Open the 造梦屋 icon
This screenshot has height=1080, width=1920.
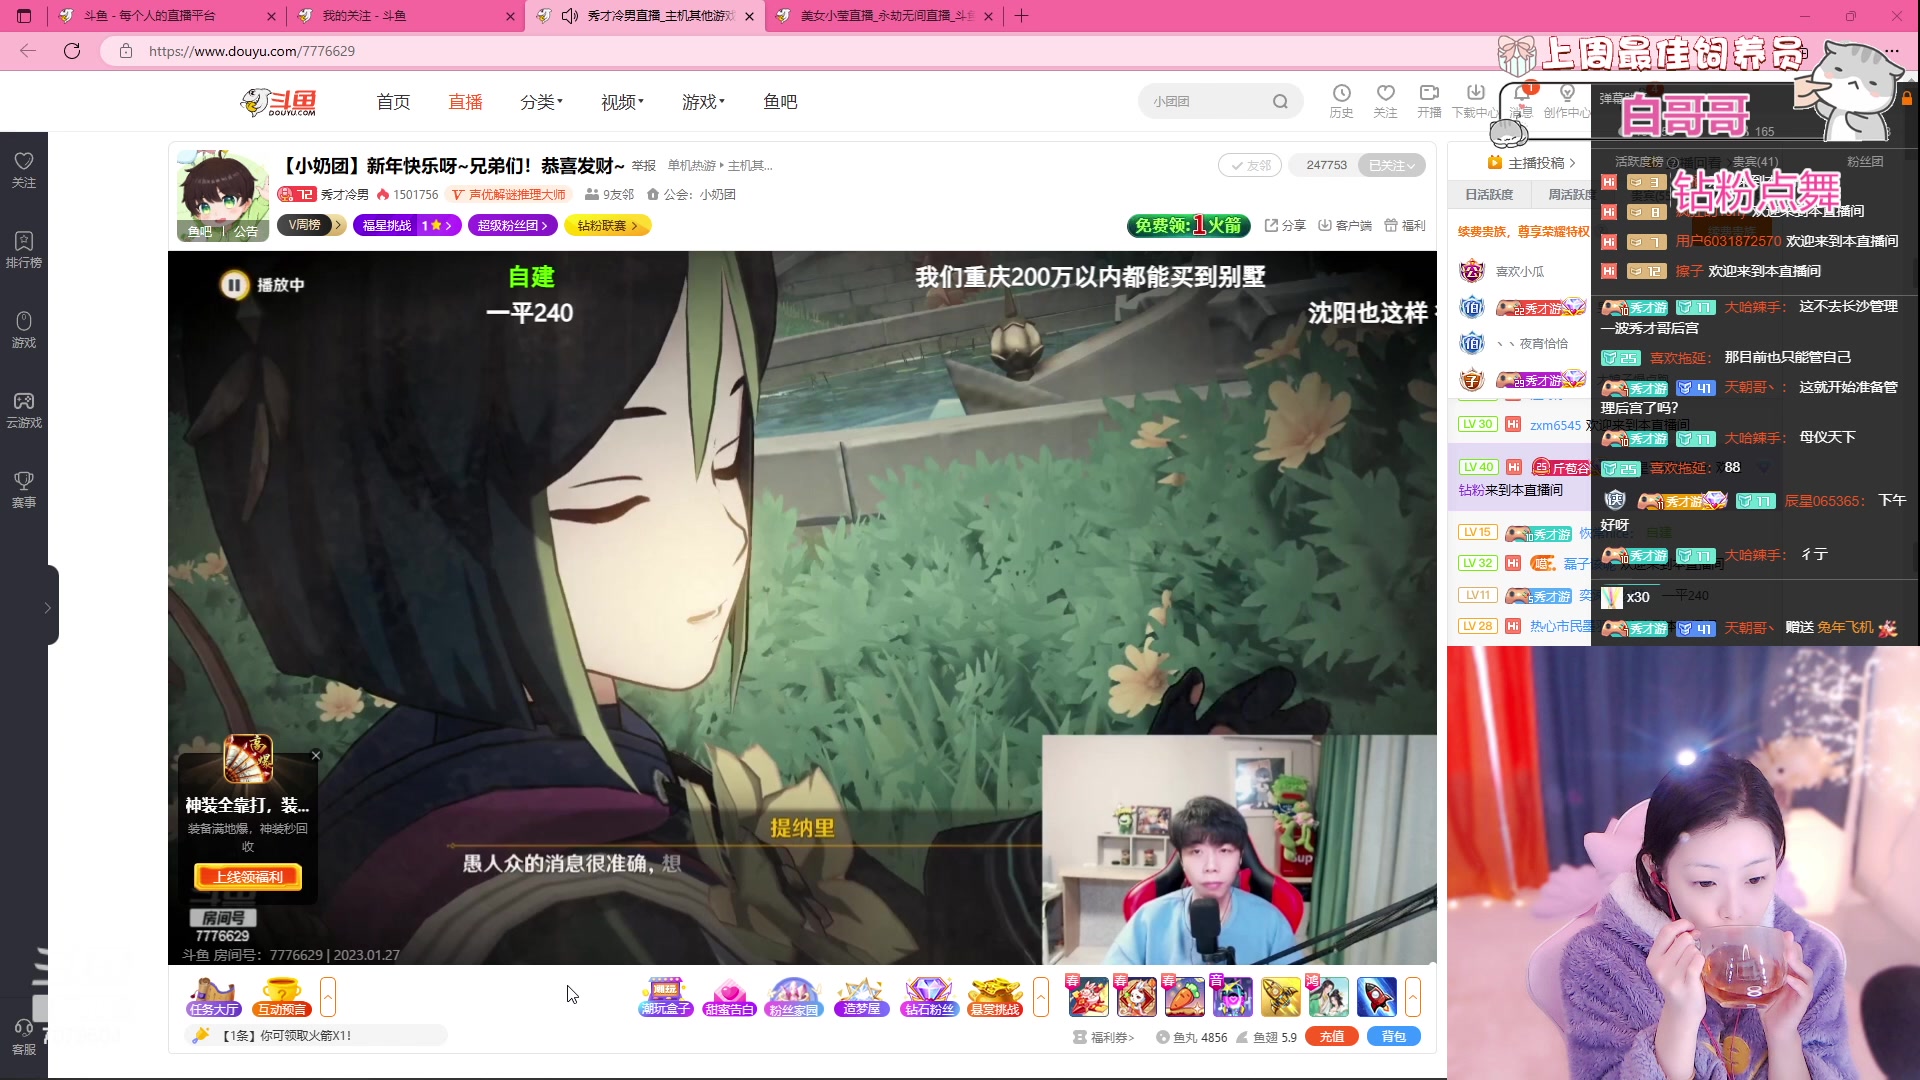tap(861, 997)
